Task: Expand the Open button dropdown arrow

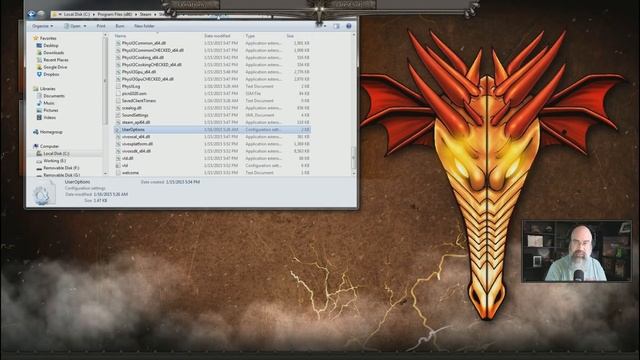Action: point(85,26)
